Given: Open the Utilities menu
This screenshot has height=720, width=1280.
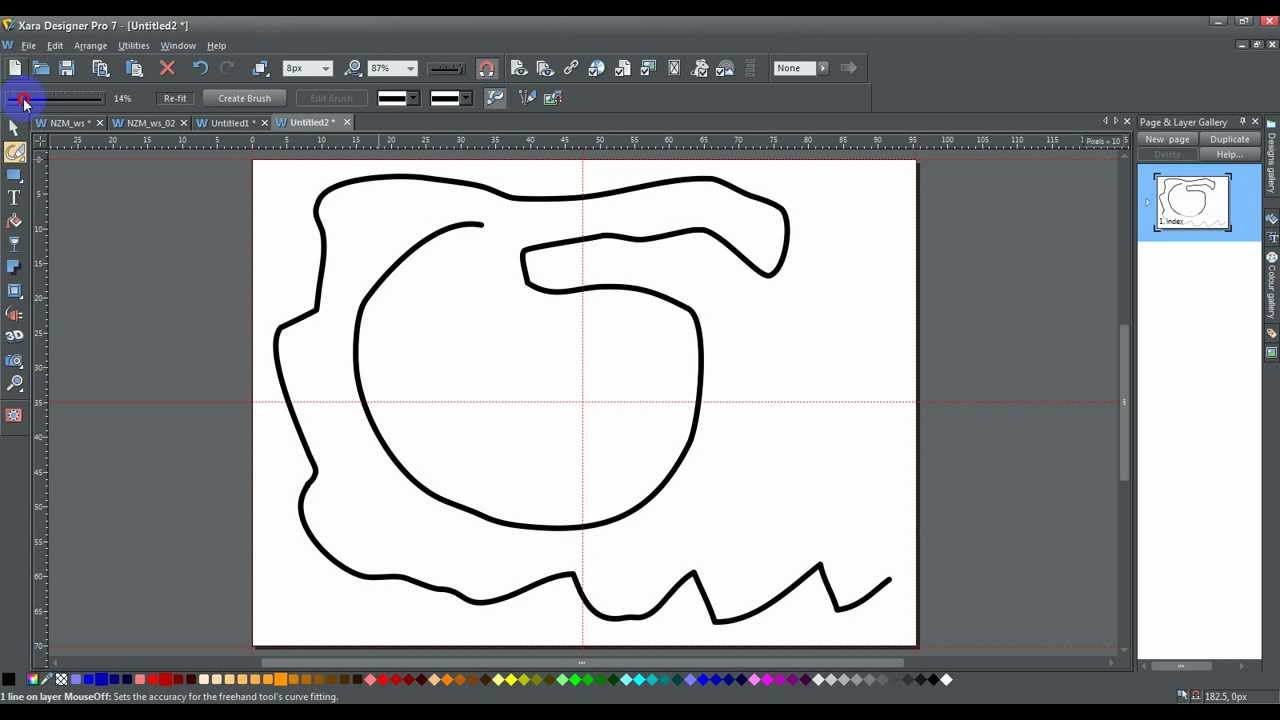Looking at the screenshot, I should tap(133, 45).
